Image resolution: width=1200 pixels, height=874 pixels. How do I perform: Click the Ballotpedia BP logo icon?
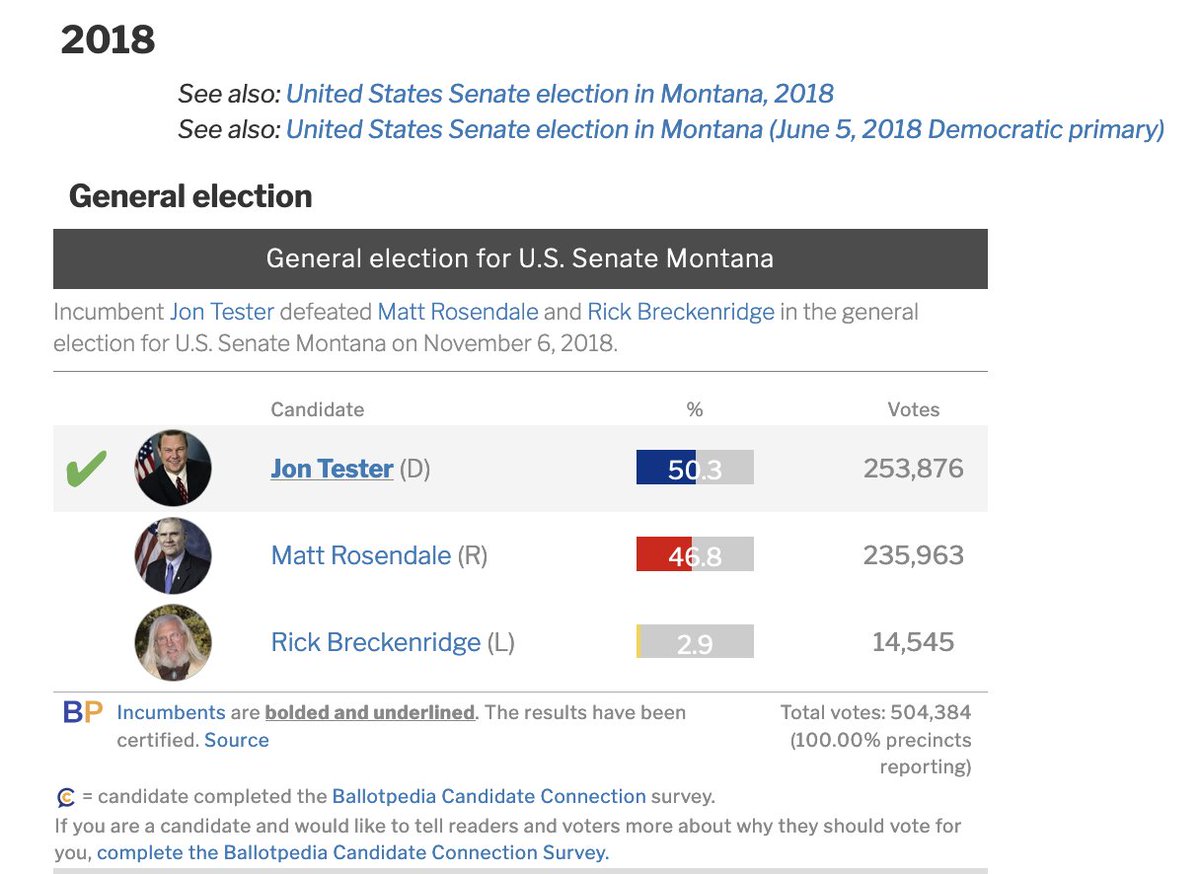click(x=83, y=713)
